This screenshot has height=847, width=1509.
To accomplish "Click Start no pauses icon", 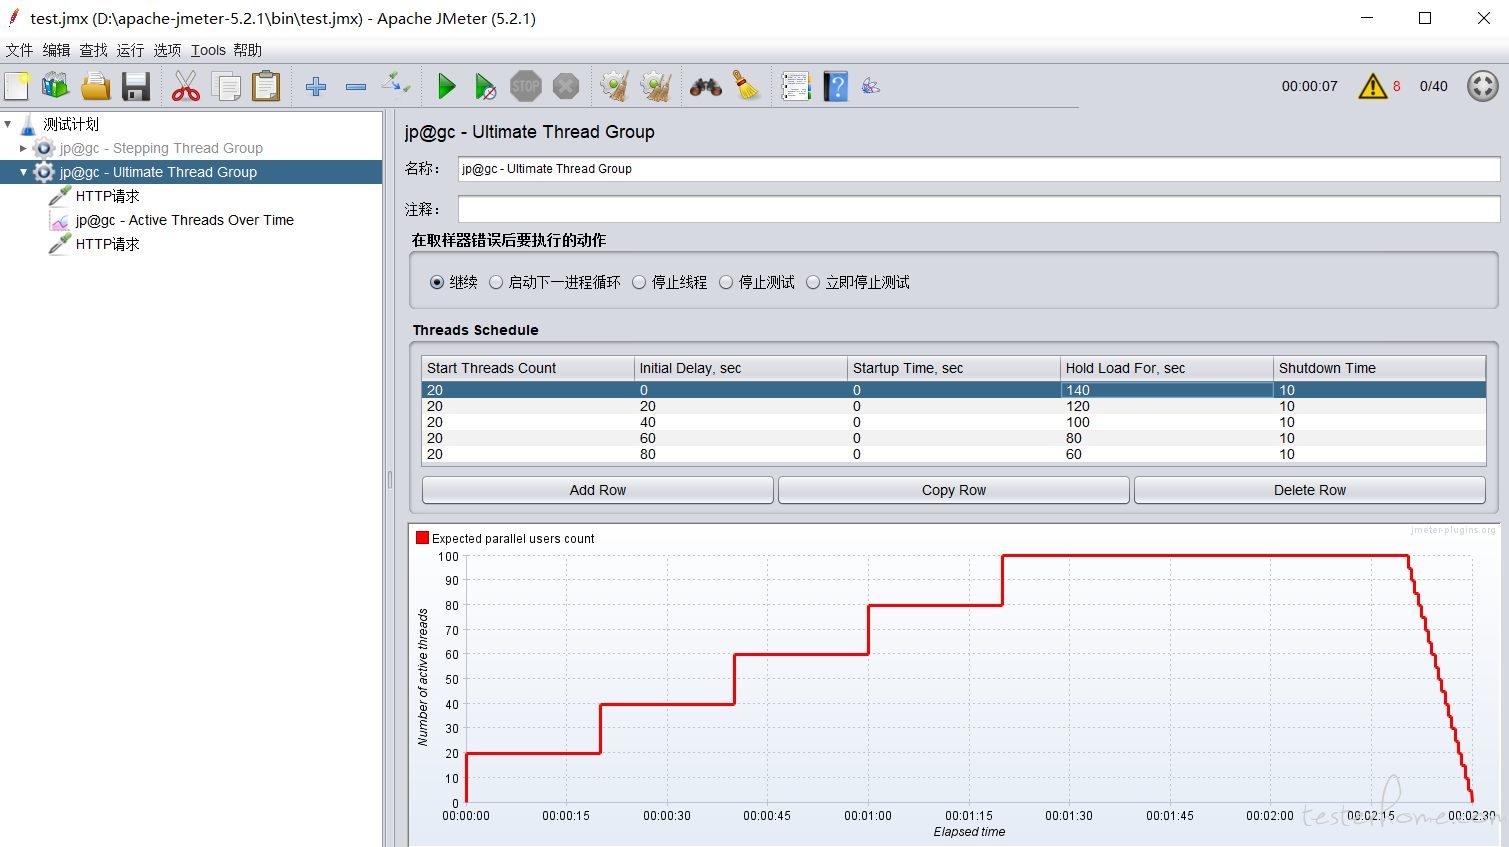I will tap(485, 87).
